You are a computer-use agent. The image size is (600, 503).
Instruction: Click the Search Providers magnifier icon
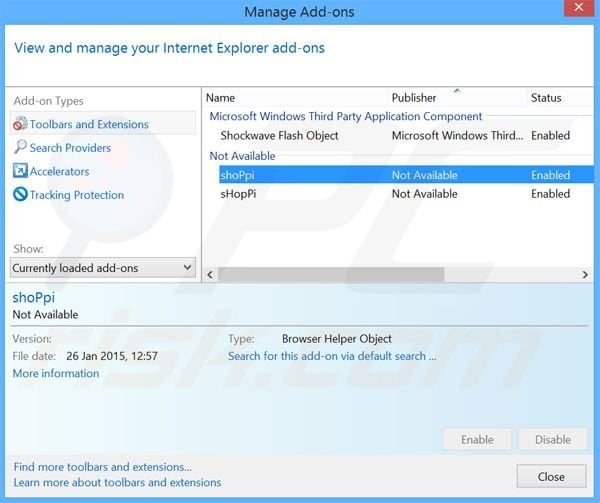click(x=20, y=147)
